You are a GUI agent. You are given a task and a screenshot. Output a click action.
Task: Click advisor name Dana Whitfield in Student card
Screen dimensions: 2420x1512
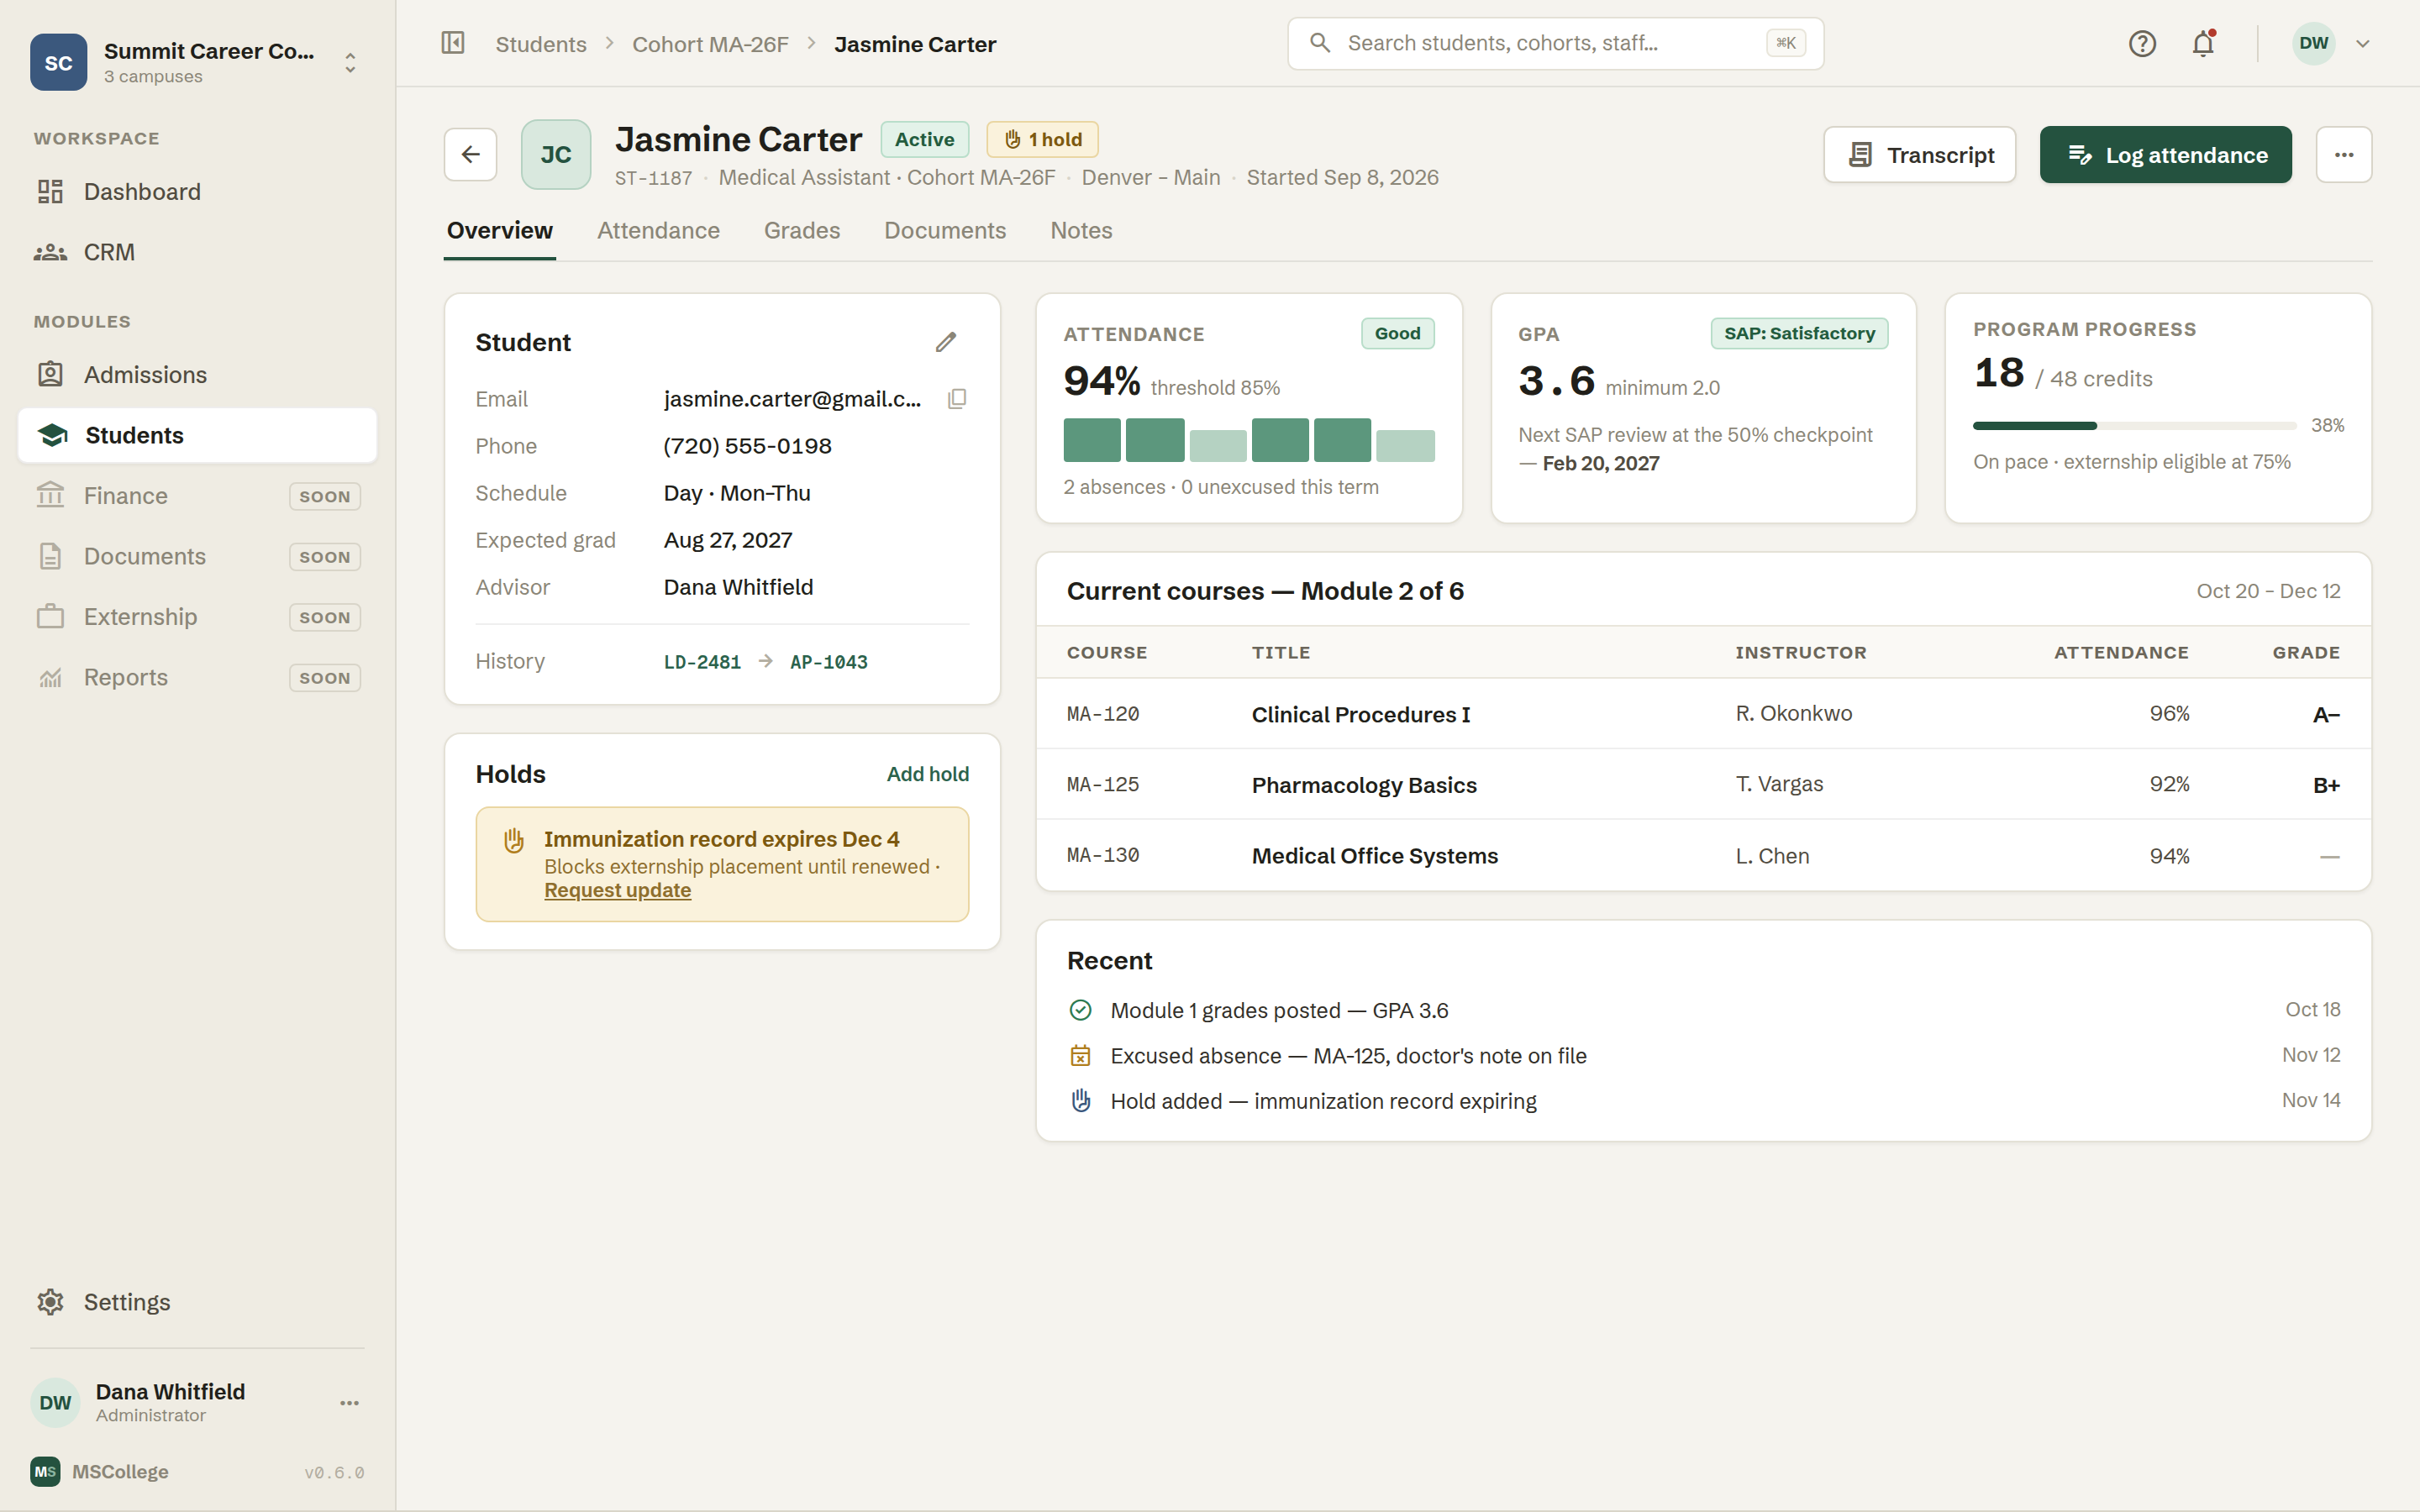[x=738, y=587]
